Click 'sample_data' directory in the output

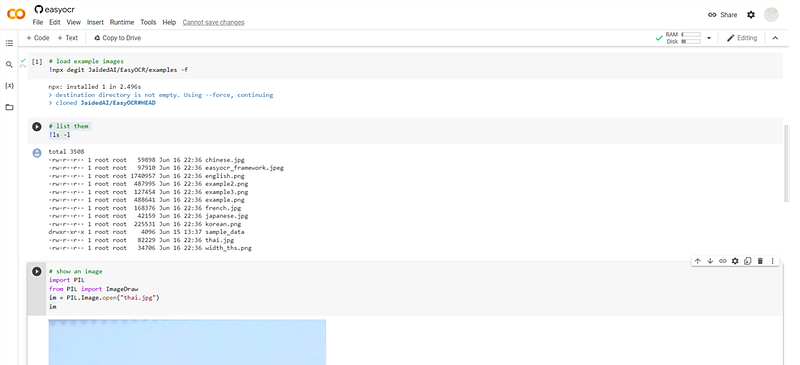pos(224,232)
